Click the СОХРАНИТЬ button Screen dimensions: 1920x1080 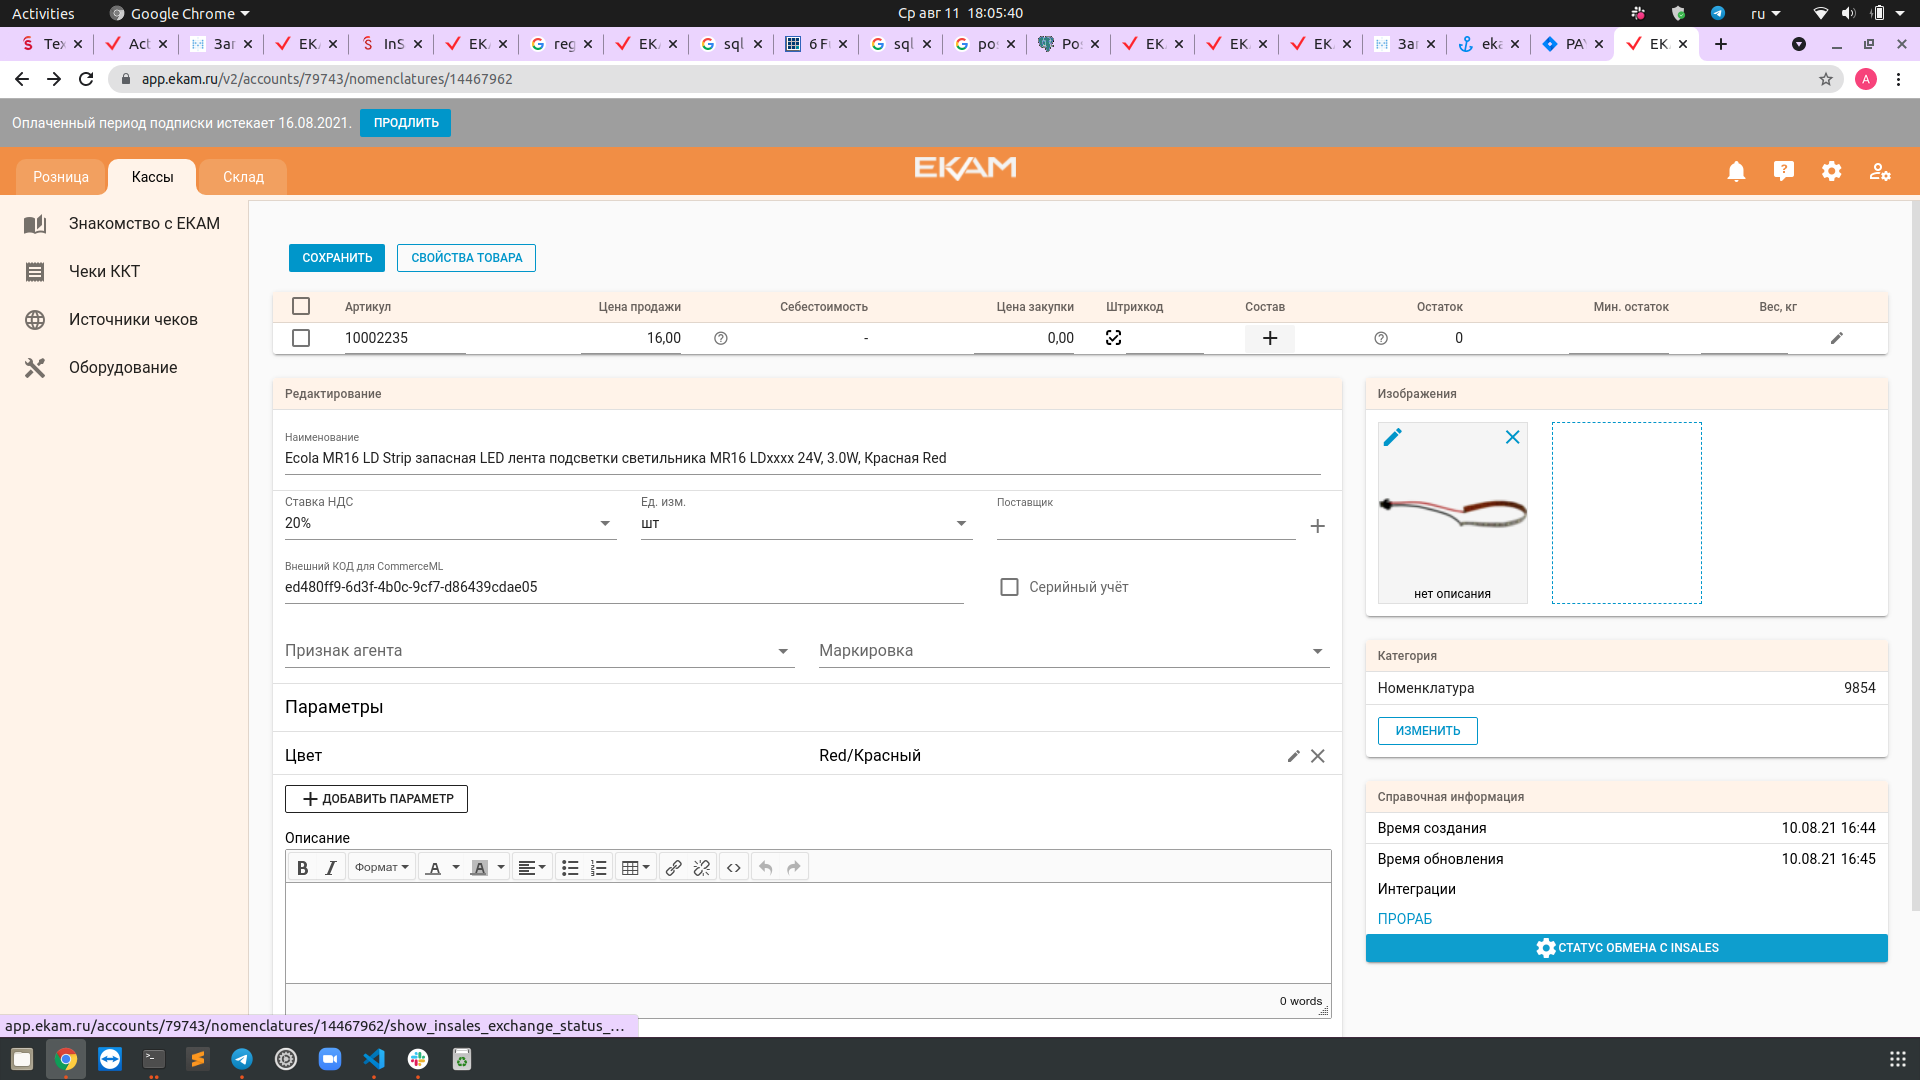pyautogui.click(x=337, y=258)
